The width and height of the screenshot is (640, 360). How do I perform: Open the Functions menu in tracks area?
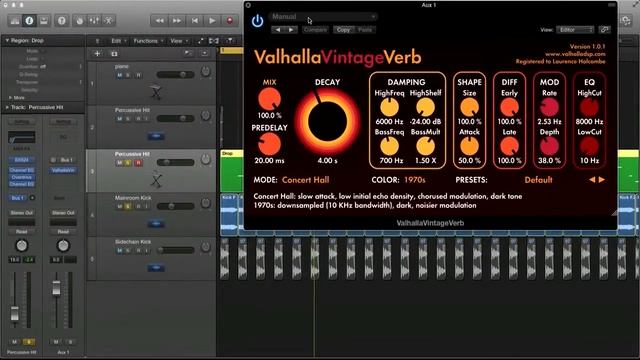click(148, 41)
